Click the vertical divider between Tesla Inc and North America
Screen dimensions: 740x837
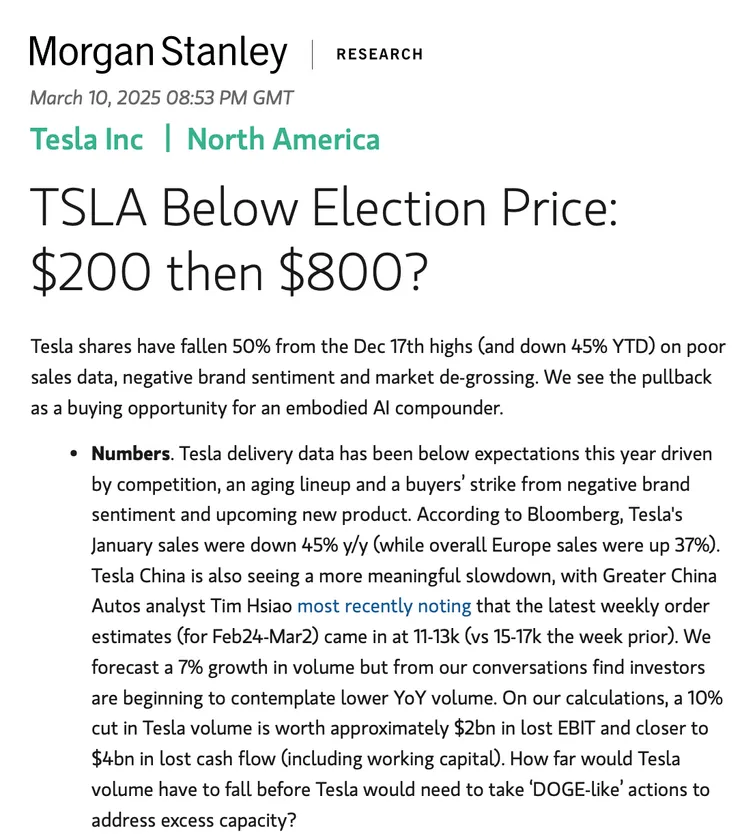tap(167, 139)
